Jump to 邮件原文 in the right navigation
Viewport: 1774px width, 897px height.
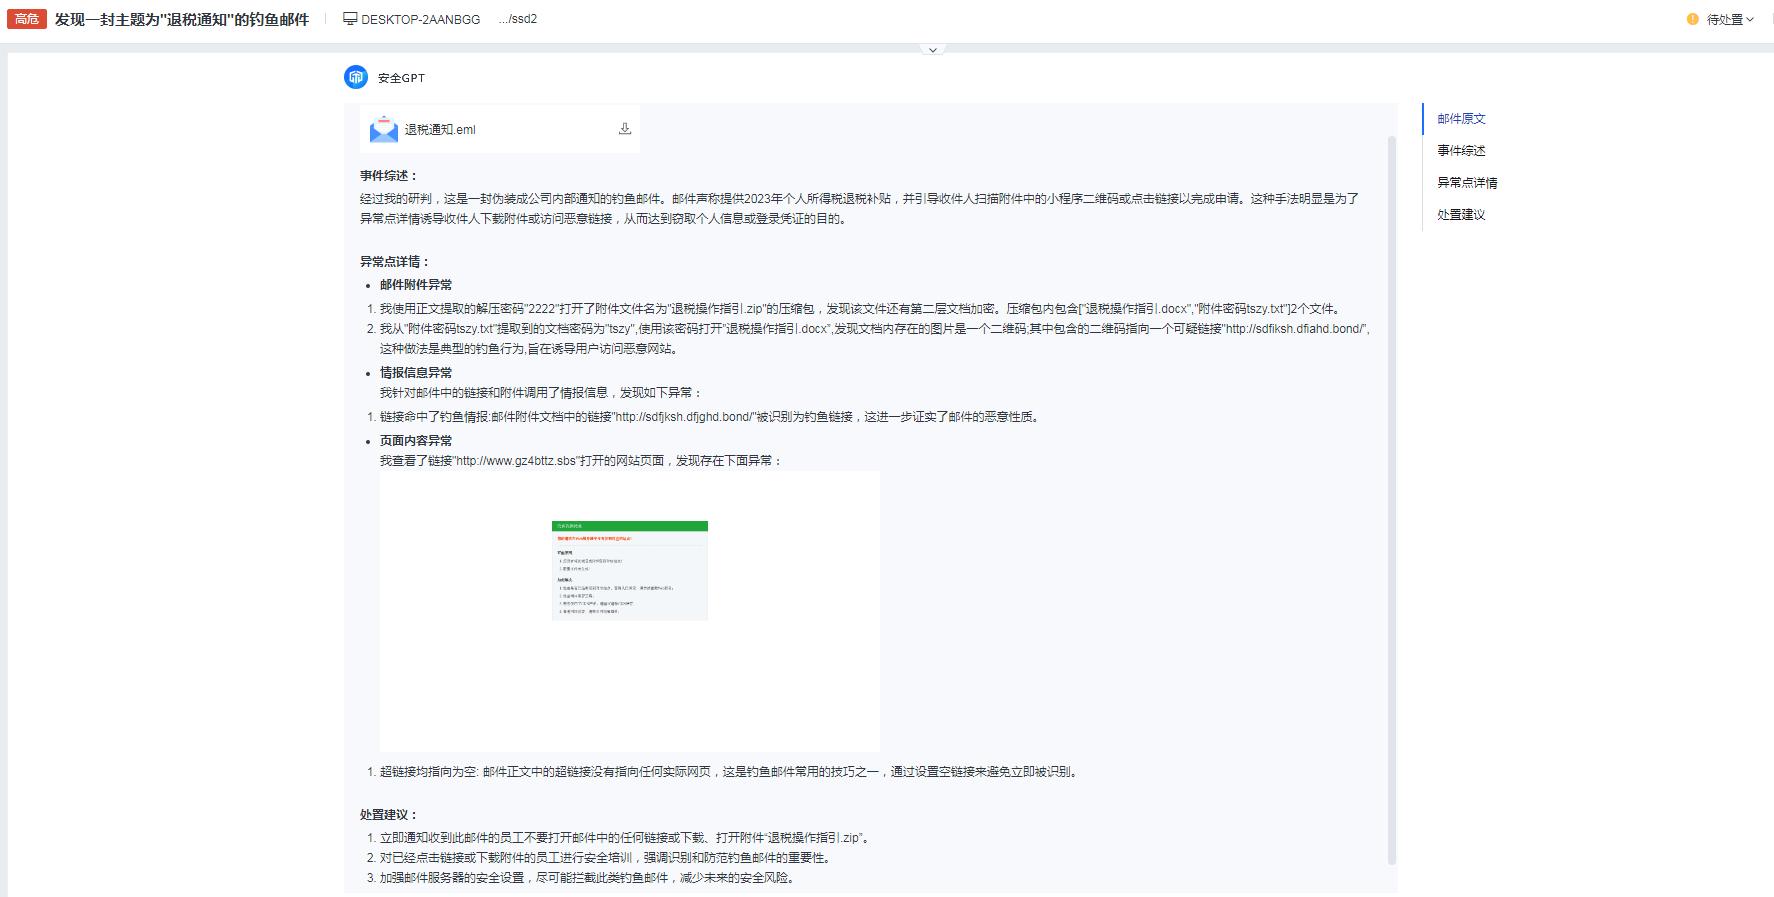(1461, 118)
